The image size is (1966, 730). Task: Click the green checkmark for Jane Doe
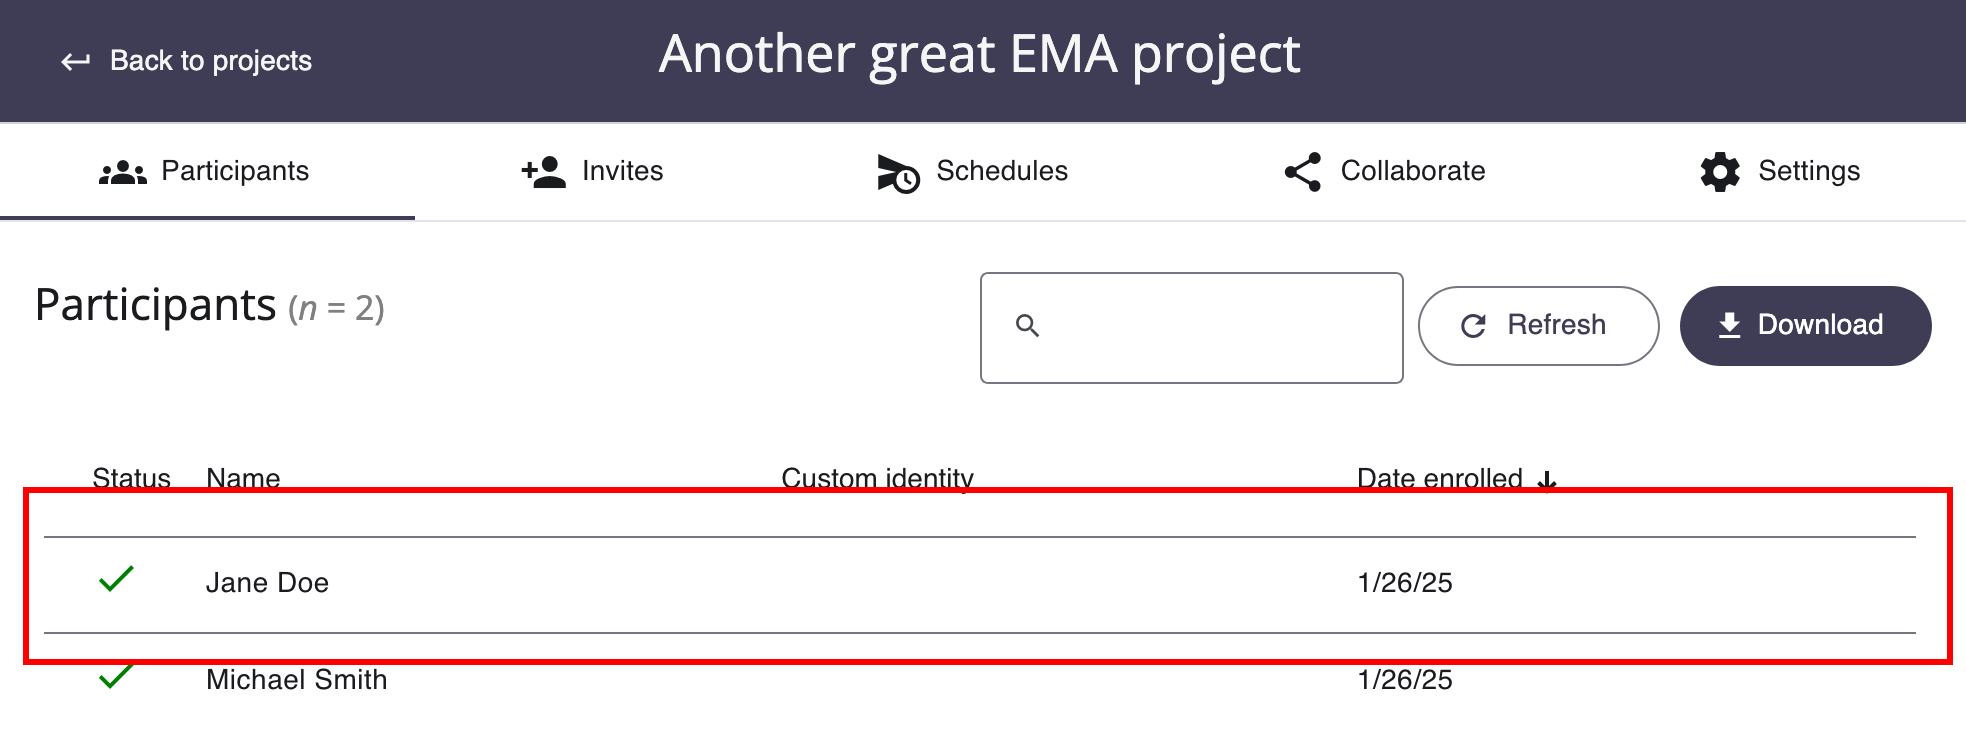(116, 579)
